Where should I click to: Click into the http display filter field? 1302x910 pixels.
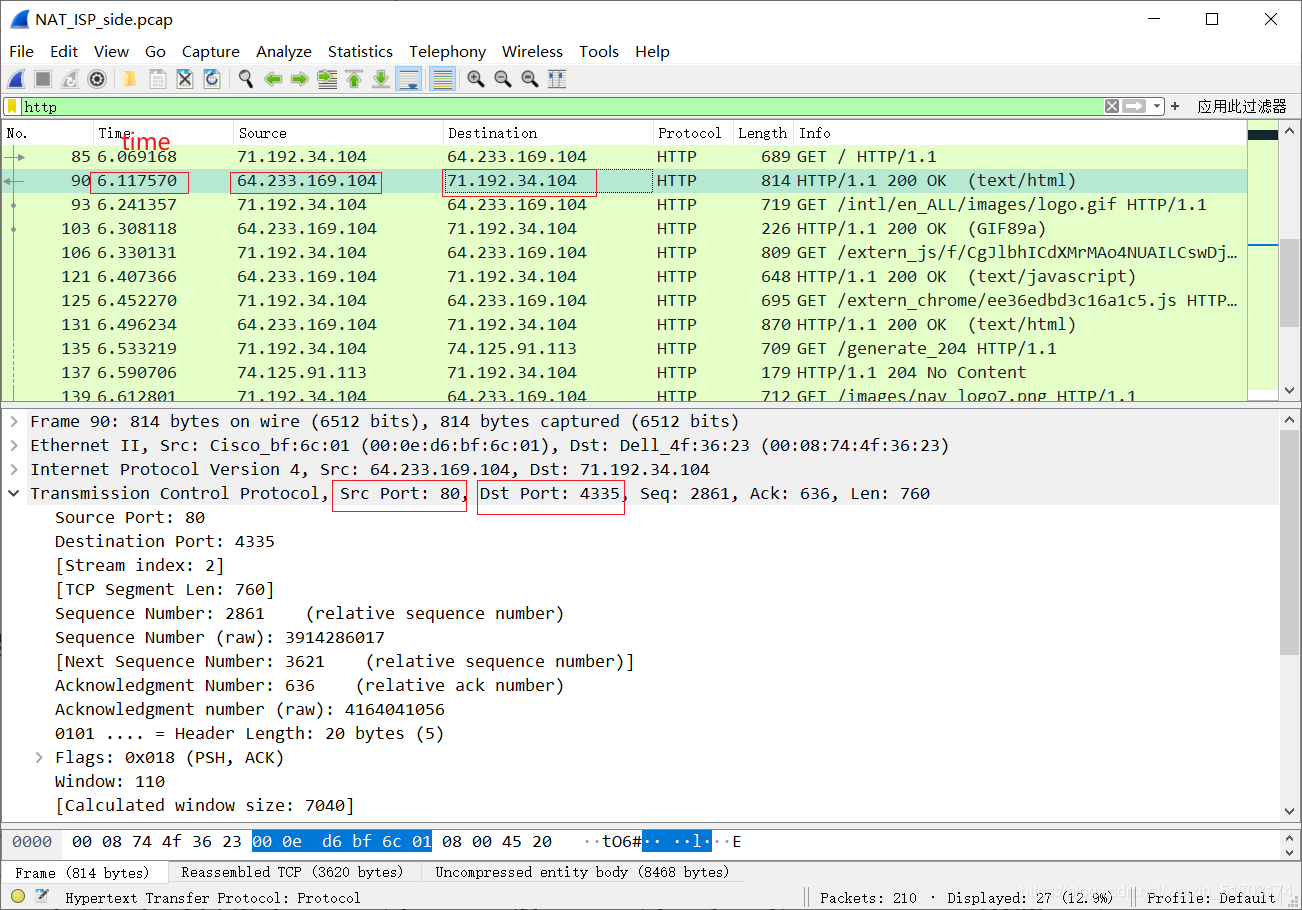560,106
